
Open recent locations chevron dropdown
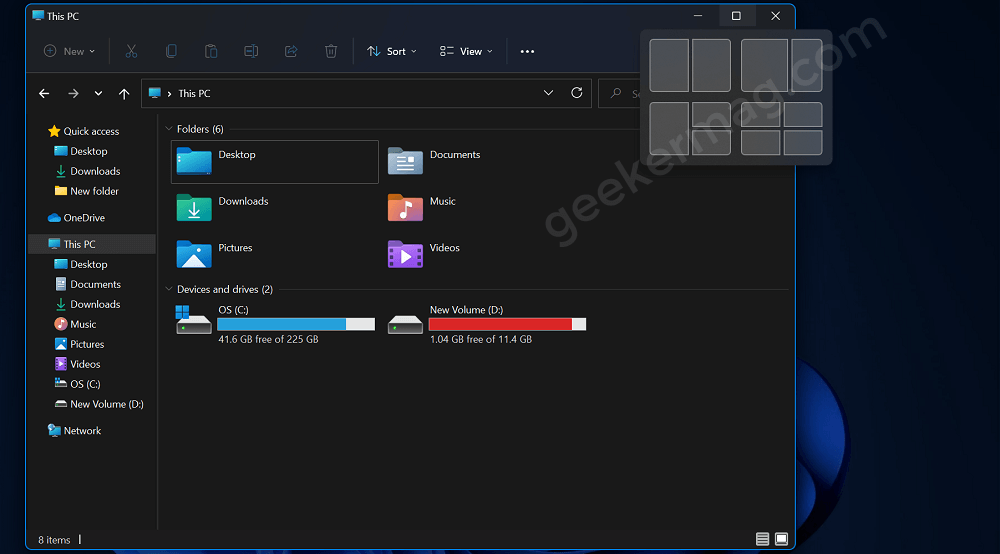[98, 94]
